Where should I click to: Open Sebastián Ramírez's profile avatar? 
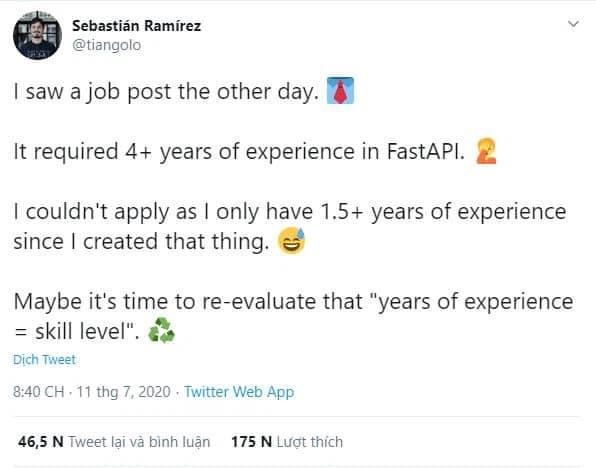point(37,35)
